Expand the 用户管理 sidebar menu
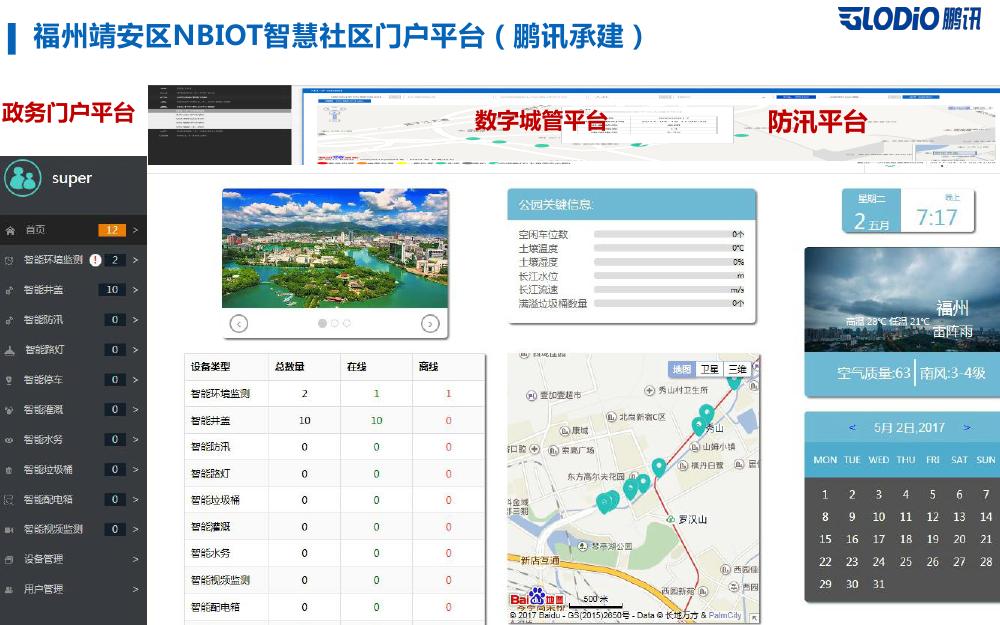The width and height of the screenshot is (1000, 625). [135, 589]
